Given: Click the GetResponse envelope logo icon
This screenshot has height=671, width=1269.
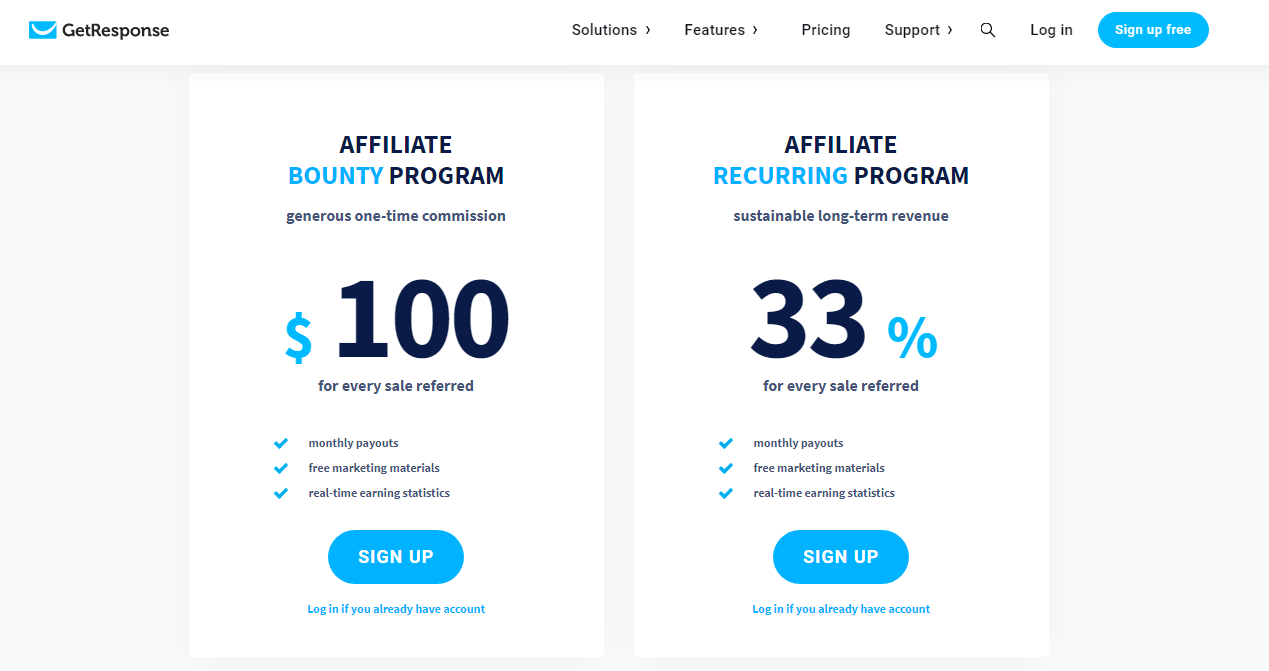Looking at the screenshot, I should pos(43,30).
